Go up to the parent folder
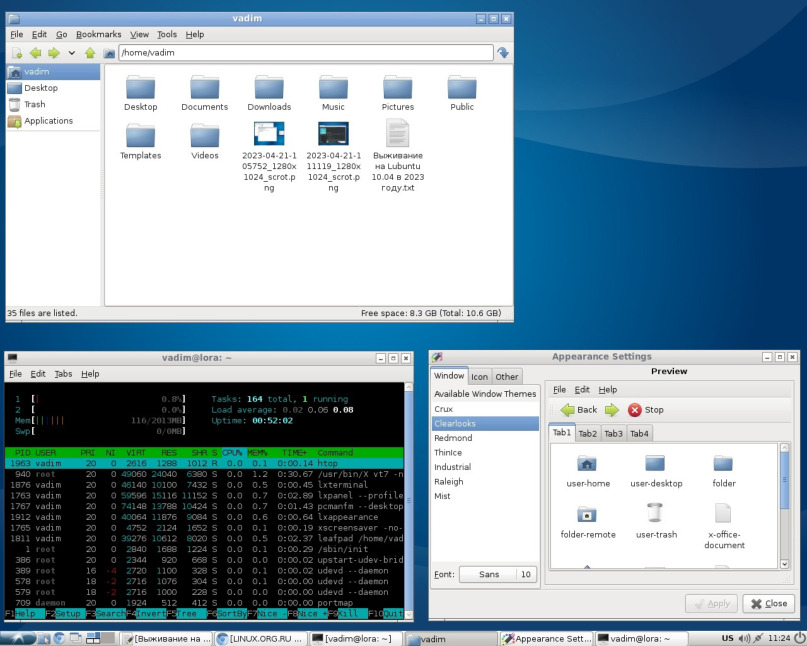Screen dimensions: 807x646 (x=90, y=53)
